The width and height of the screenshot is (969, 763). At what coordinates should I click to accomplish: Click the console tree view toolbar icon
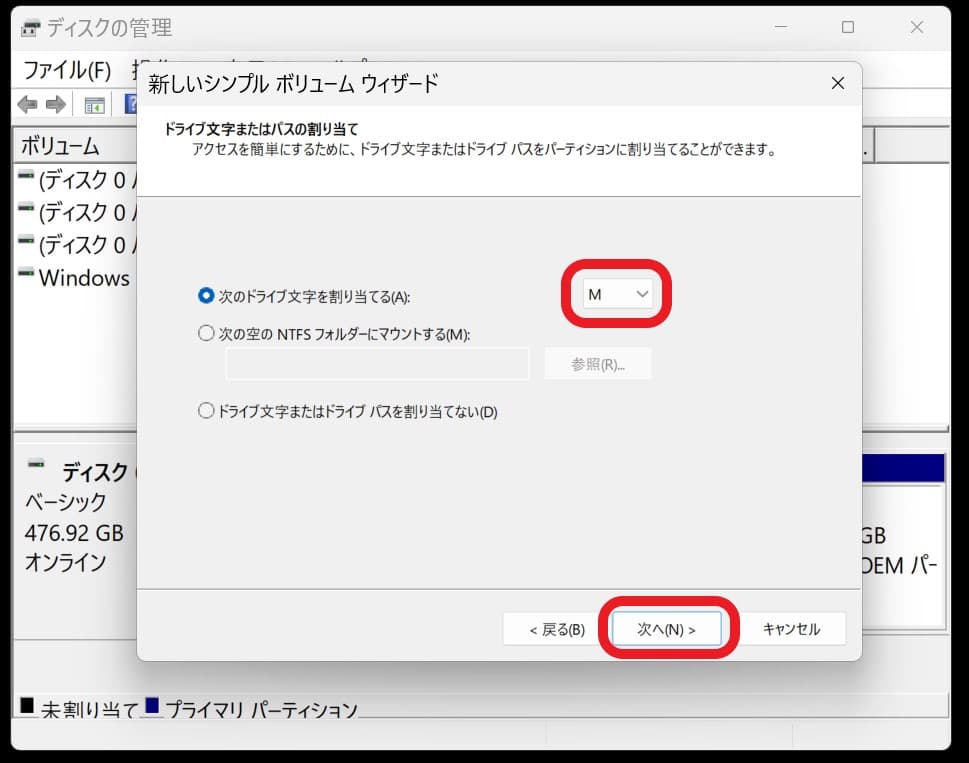[95, 106]
